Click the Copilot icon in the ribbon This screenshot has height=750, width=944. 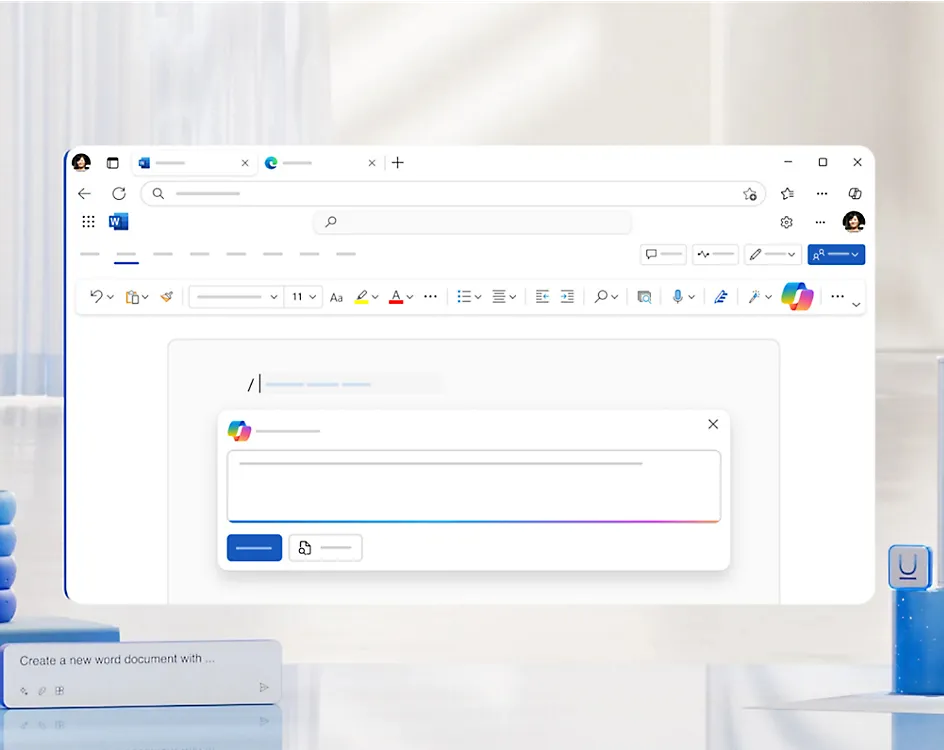[x=797, y=296]
